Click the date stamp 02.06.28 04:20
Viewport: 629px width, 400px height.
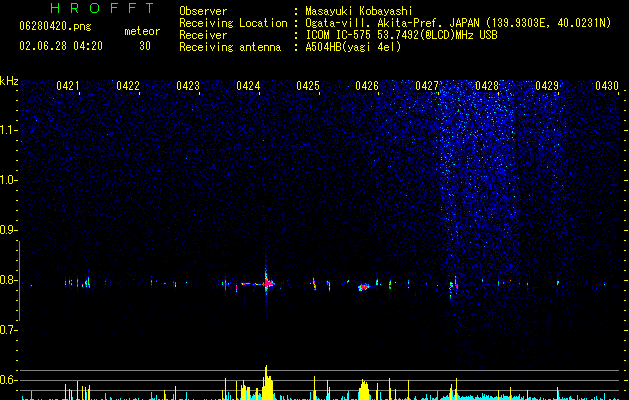(61, 46)
